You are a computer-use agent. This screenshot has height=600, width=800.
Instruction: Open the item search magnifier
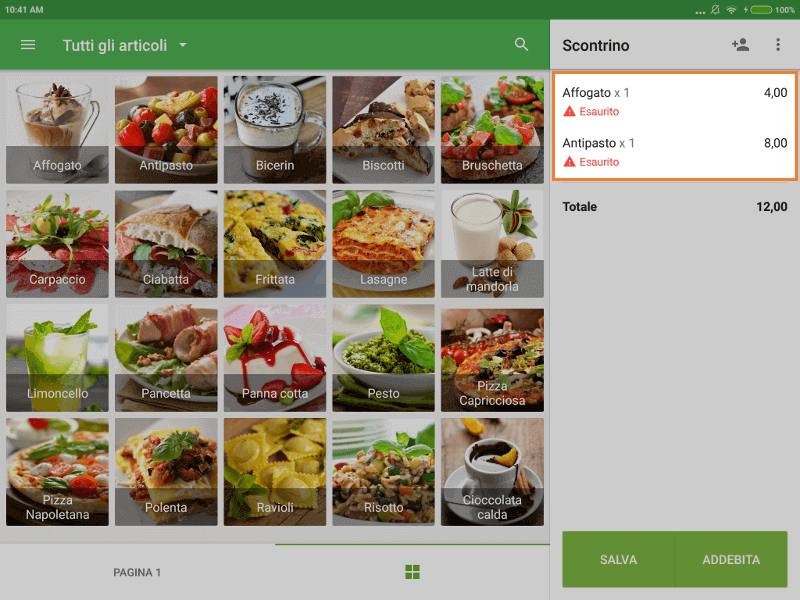point(521,44)
